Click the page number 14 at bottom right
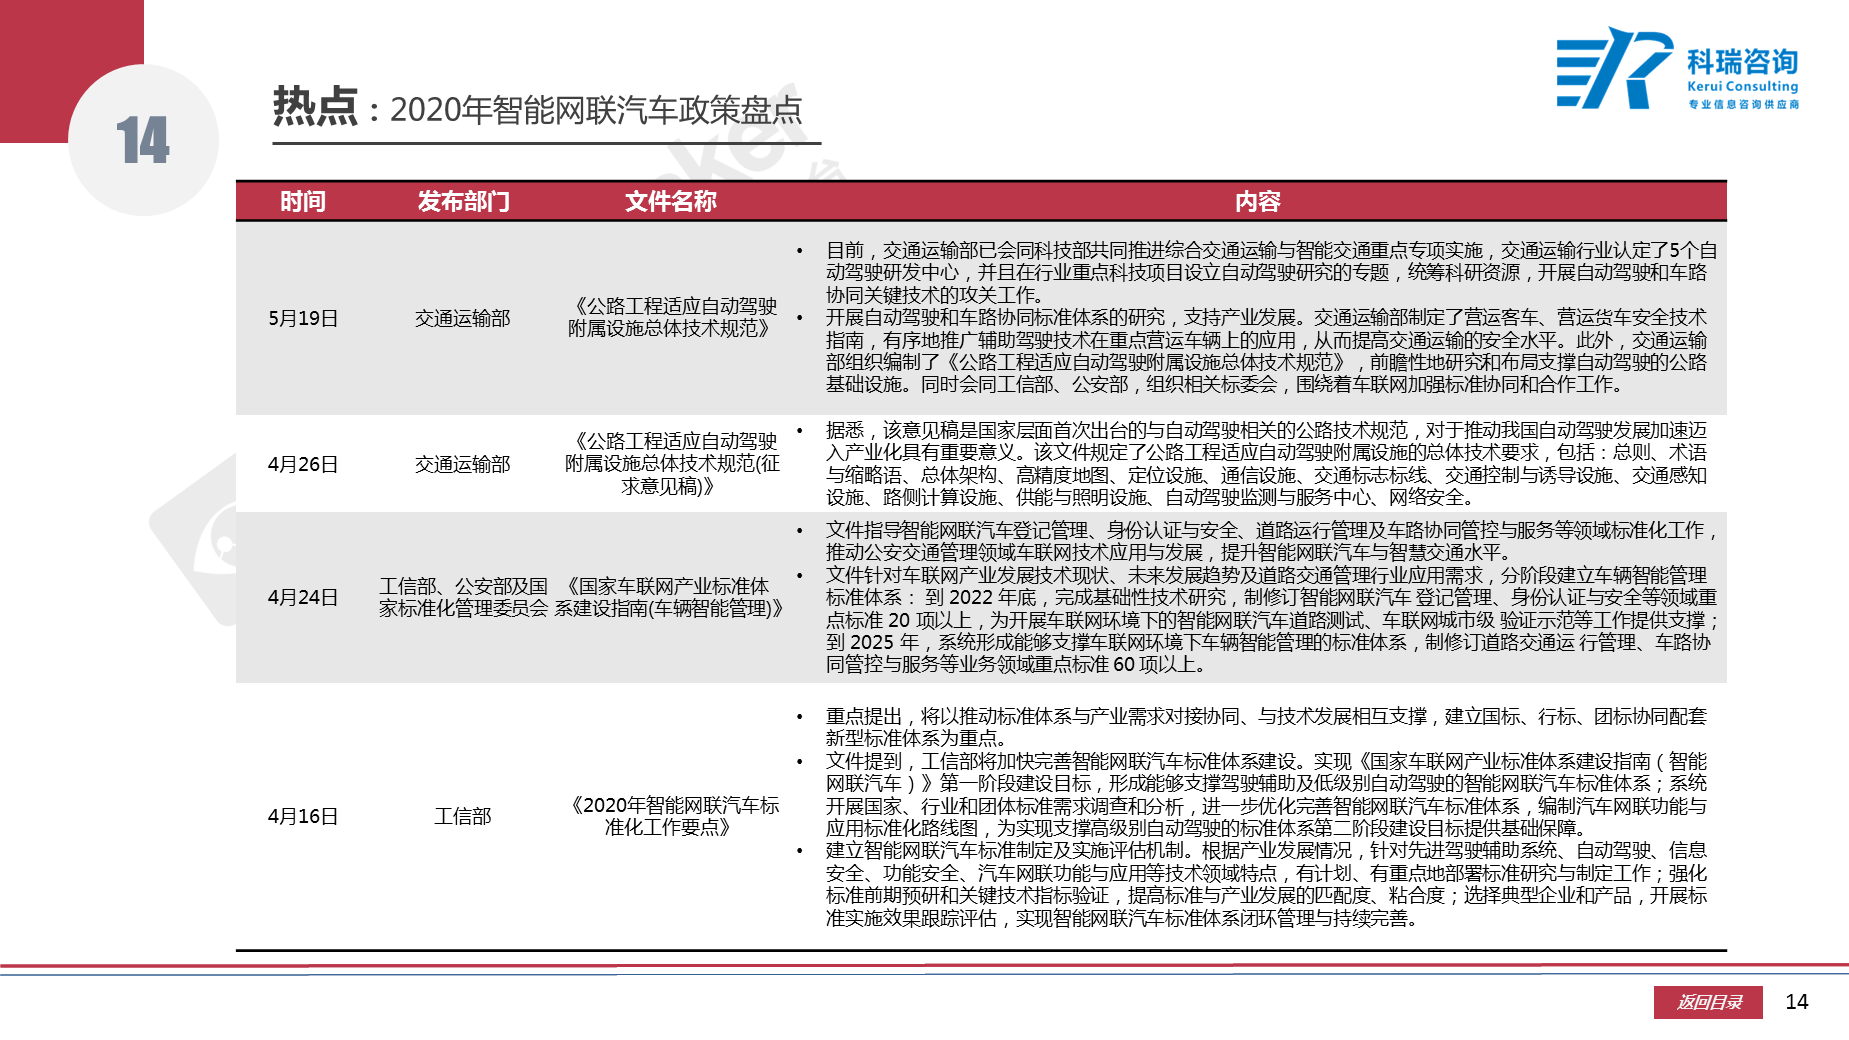 [x=1797, y=1002]
